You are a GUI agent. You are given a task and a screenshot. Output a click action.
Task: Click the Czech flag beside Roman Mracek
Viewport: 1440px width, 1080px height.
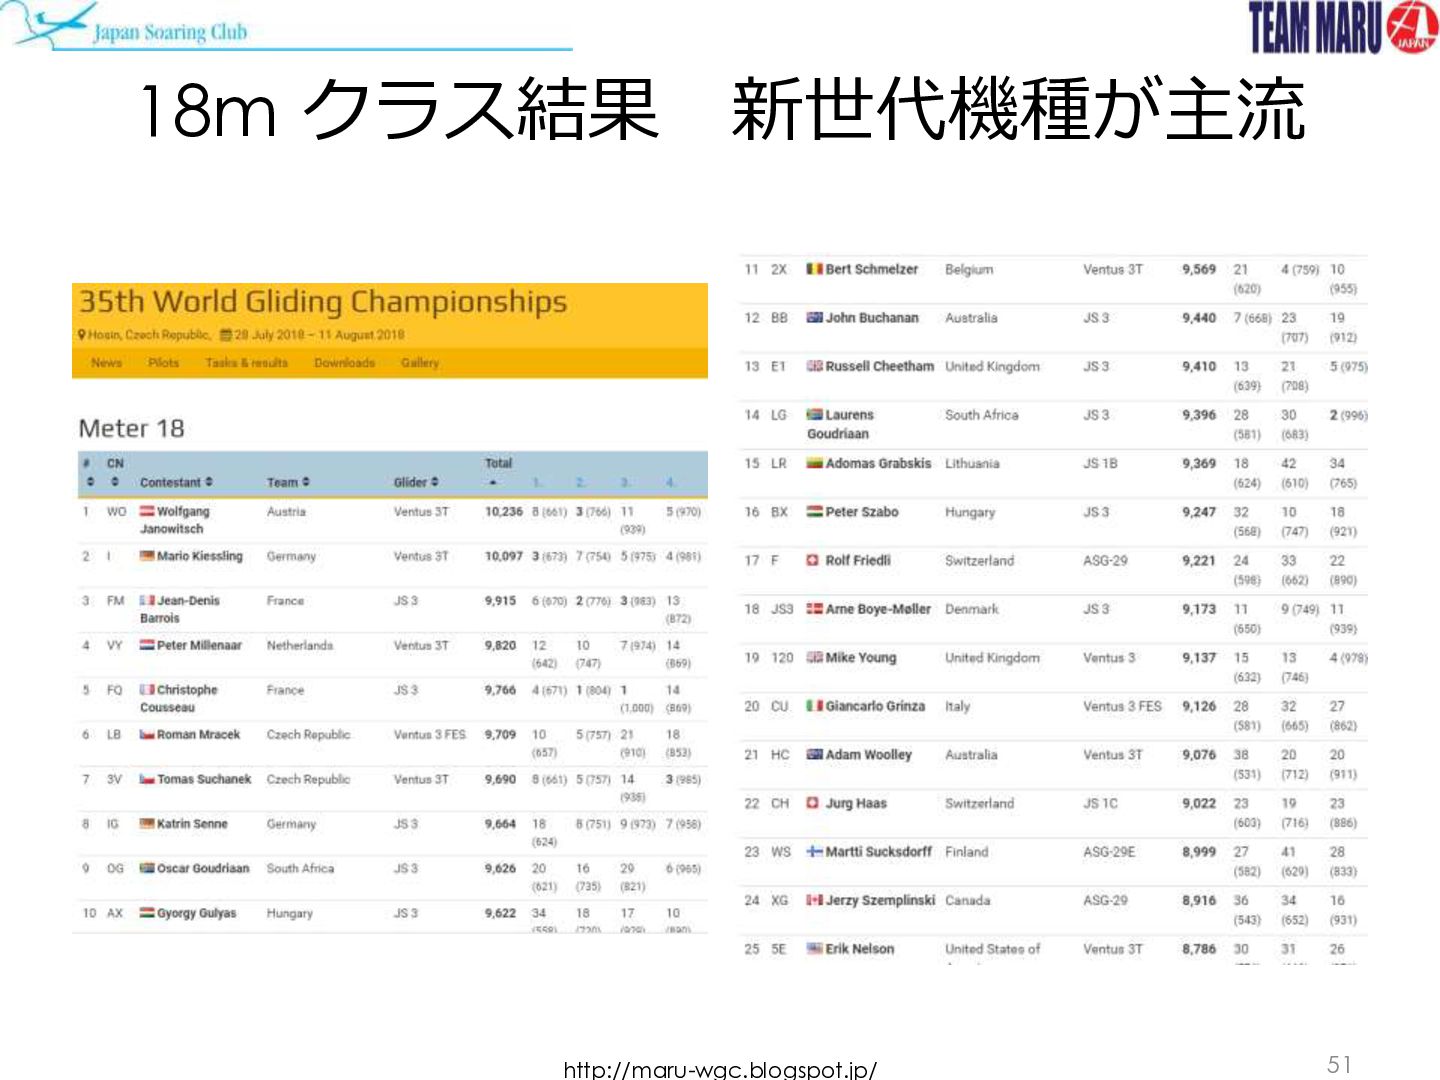click(147, 734)
